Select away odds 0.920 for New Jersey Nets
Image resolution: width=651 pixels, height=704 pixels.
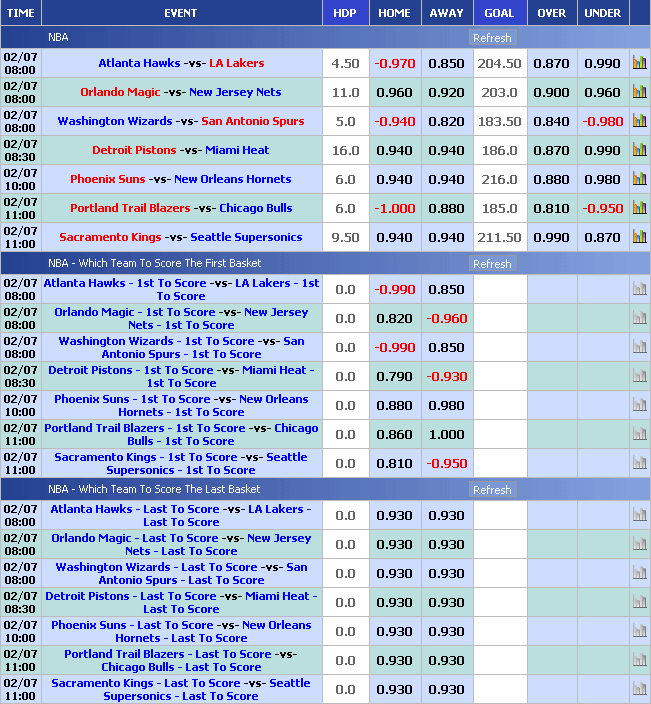click(x=446, y=92)
